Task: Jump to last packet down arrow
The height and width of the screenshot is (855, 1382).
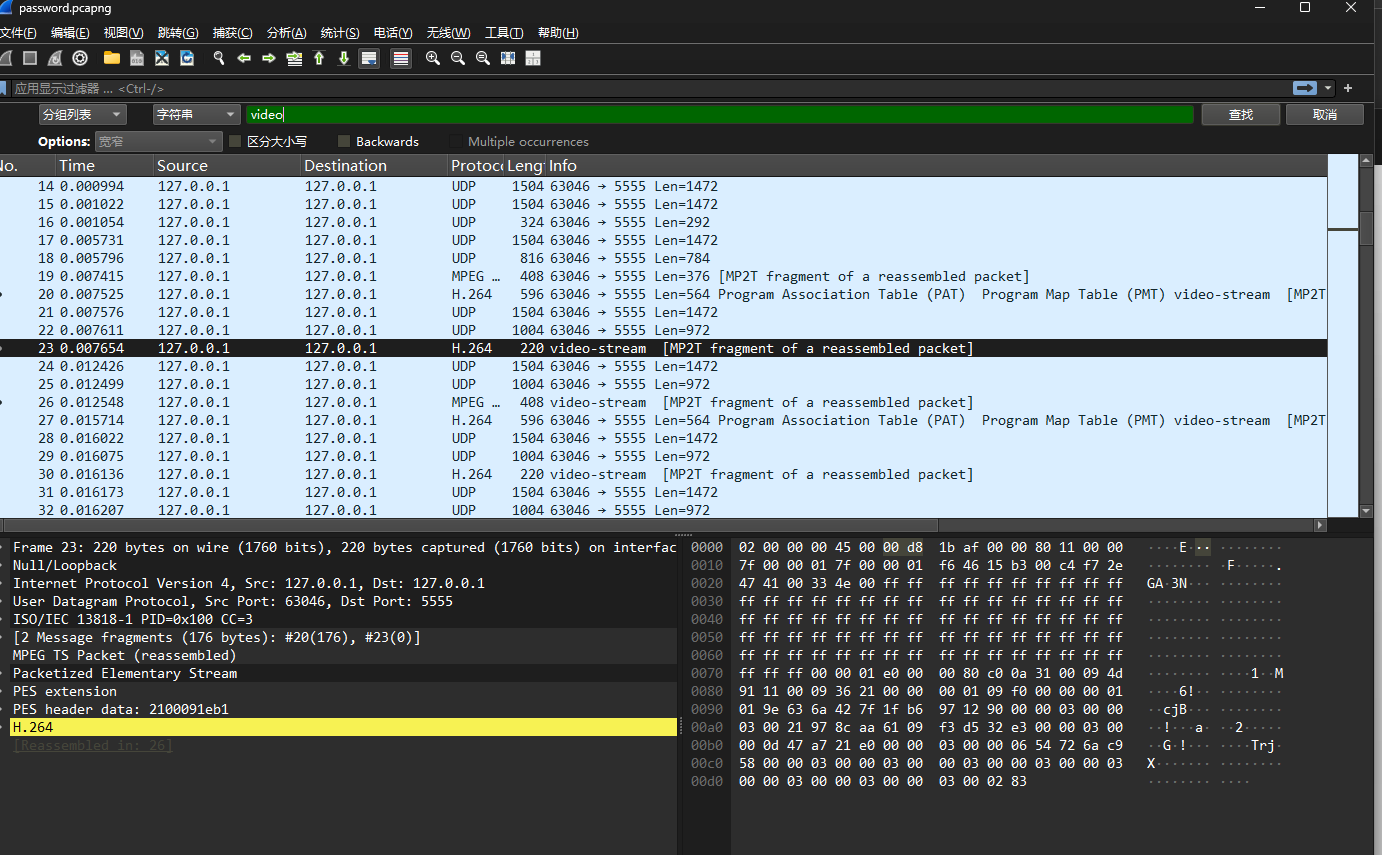Action: click(x=344, y=58)
